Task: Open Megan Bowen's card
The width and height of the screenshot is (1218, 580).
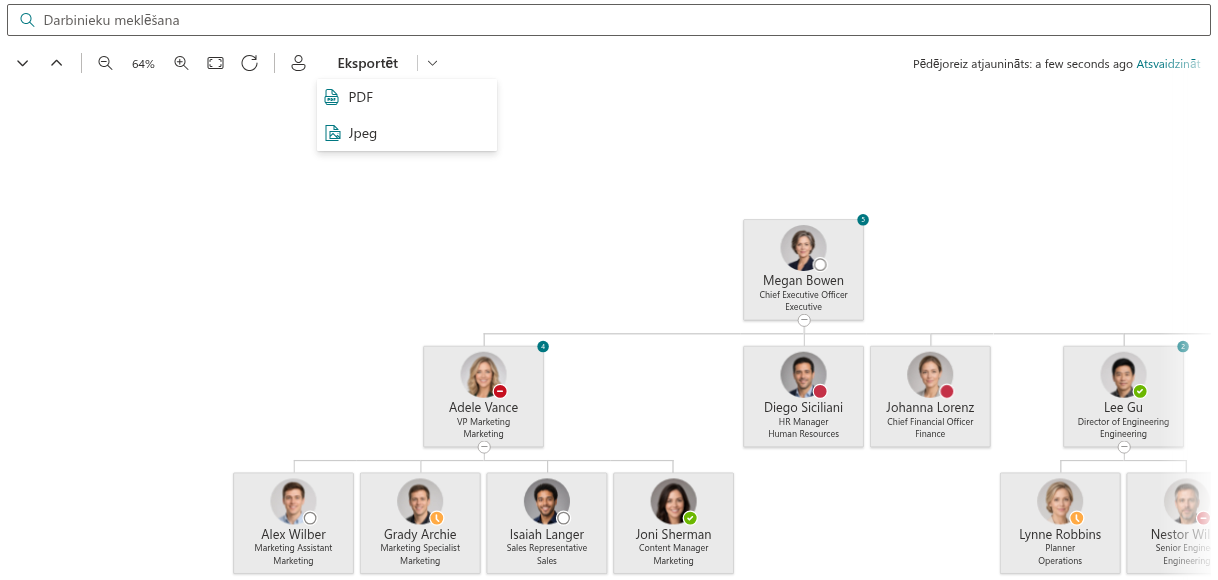Action: click(803, 270)
